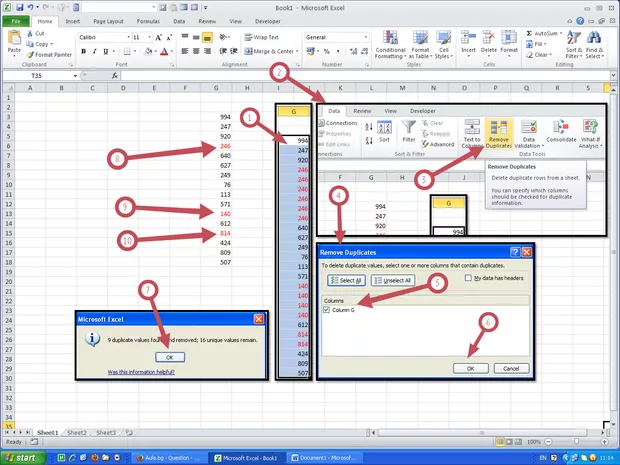This screenshot has height=465, width=620.
Task: Click the horizontal scrollbar at the bottom of the sheet
Action: click(482, 433)
